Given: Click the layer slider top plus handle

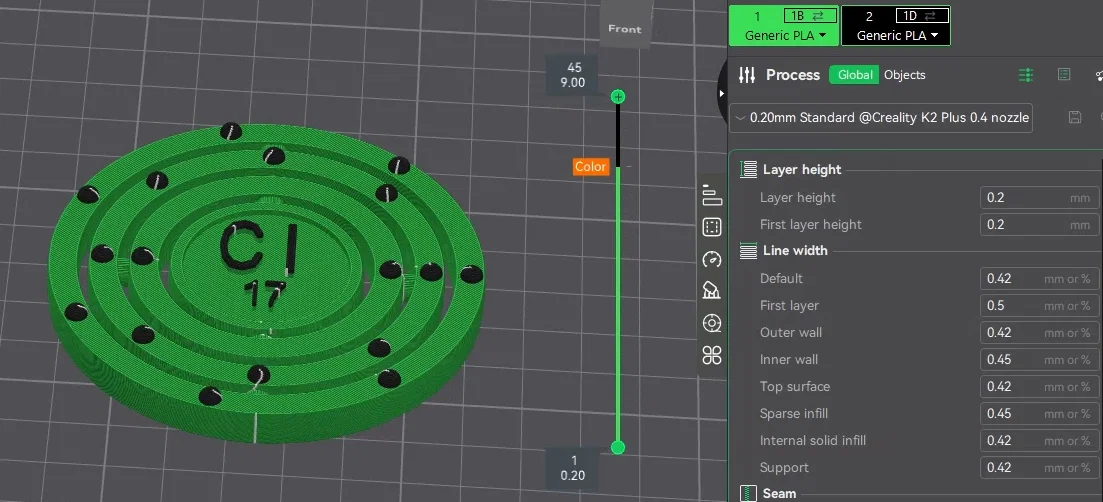Looking at the screenshot, I should tap(618, 96).
